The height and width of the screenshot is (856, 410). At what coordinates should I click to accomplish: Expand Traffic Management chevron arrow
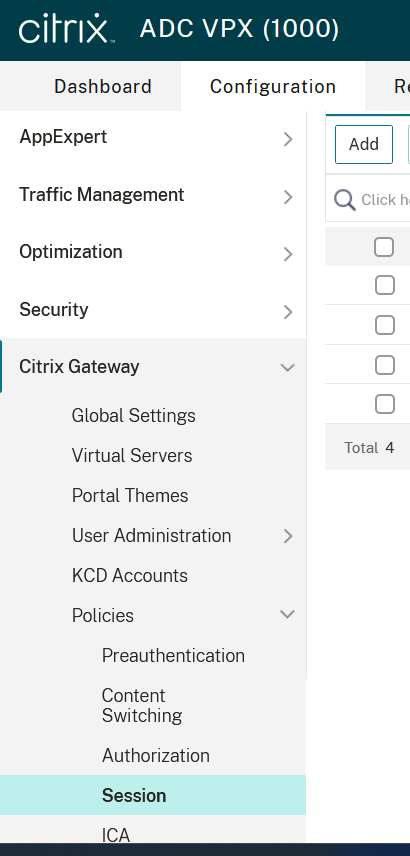pos(288,197)
